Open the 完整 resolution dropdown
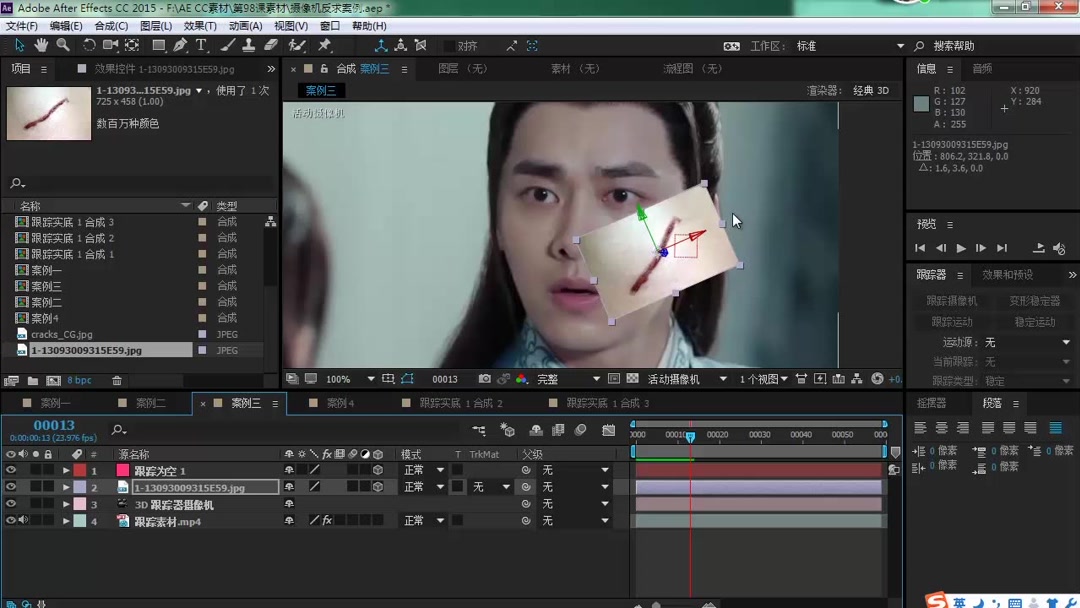1080x608 pixels. (x=555, y=380)
